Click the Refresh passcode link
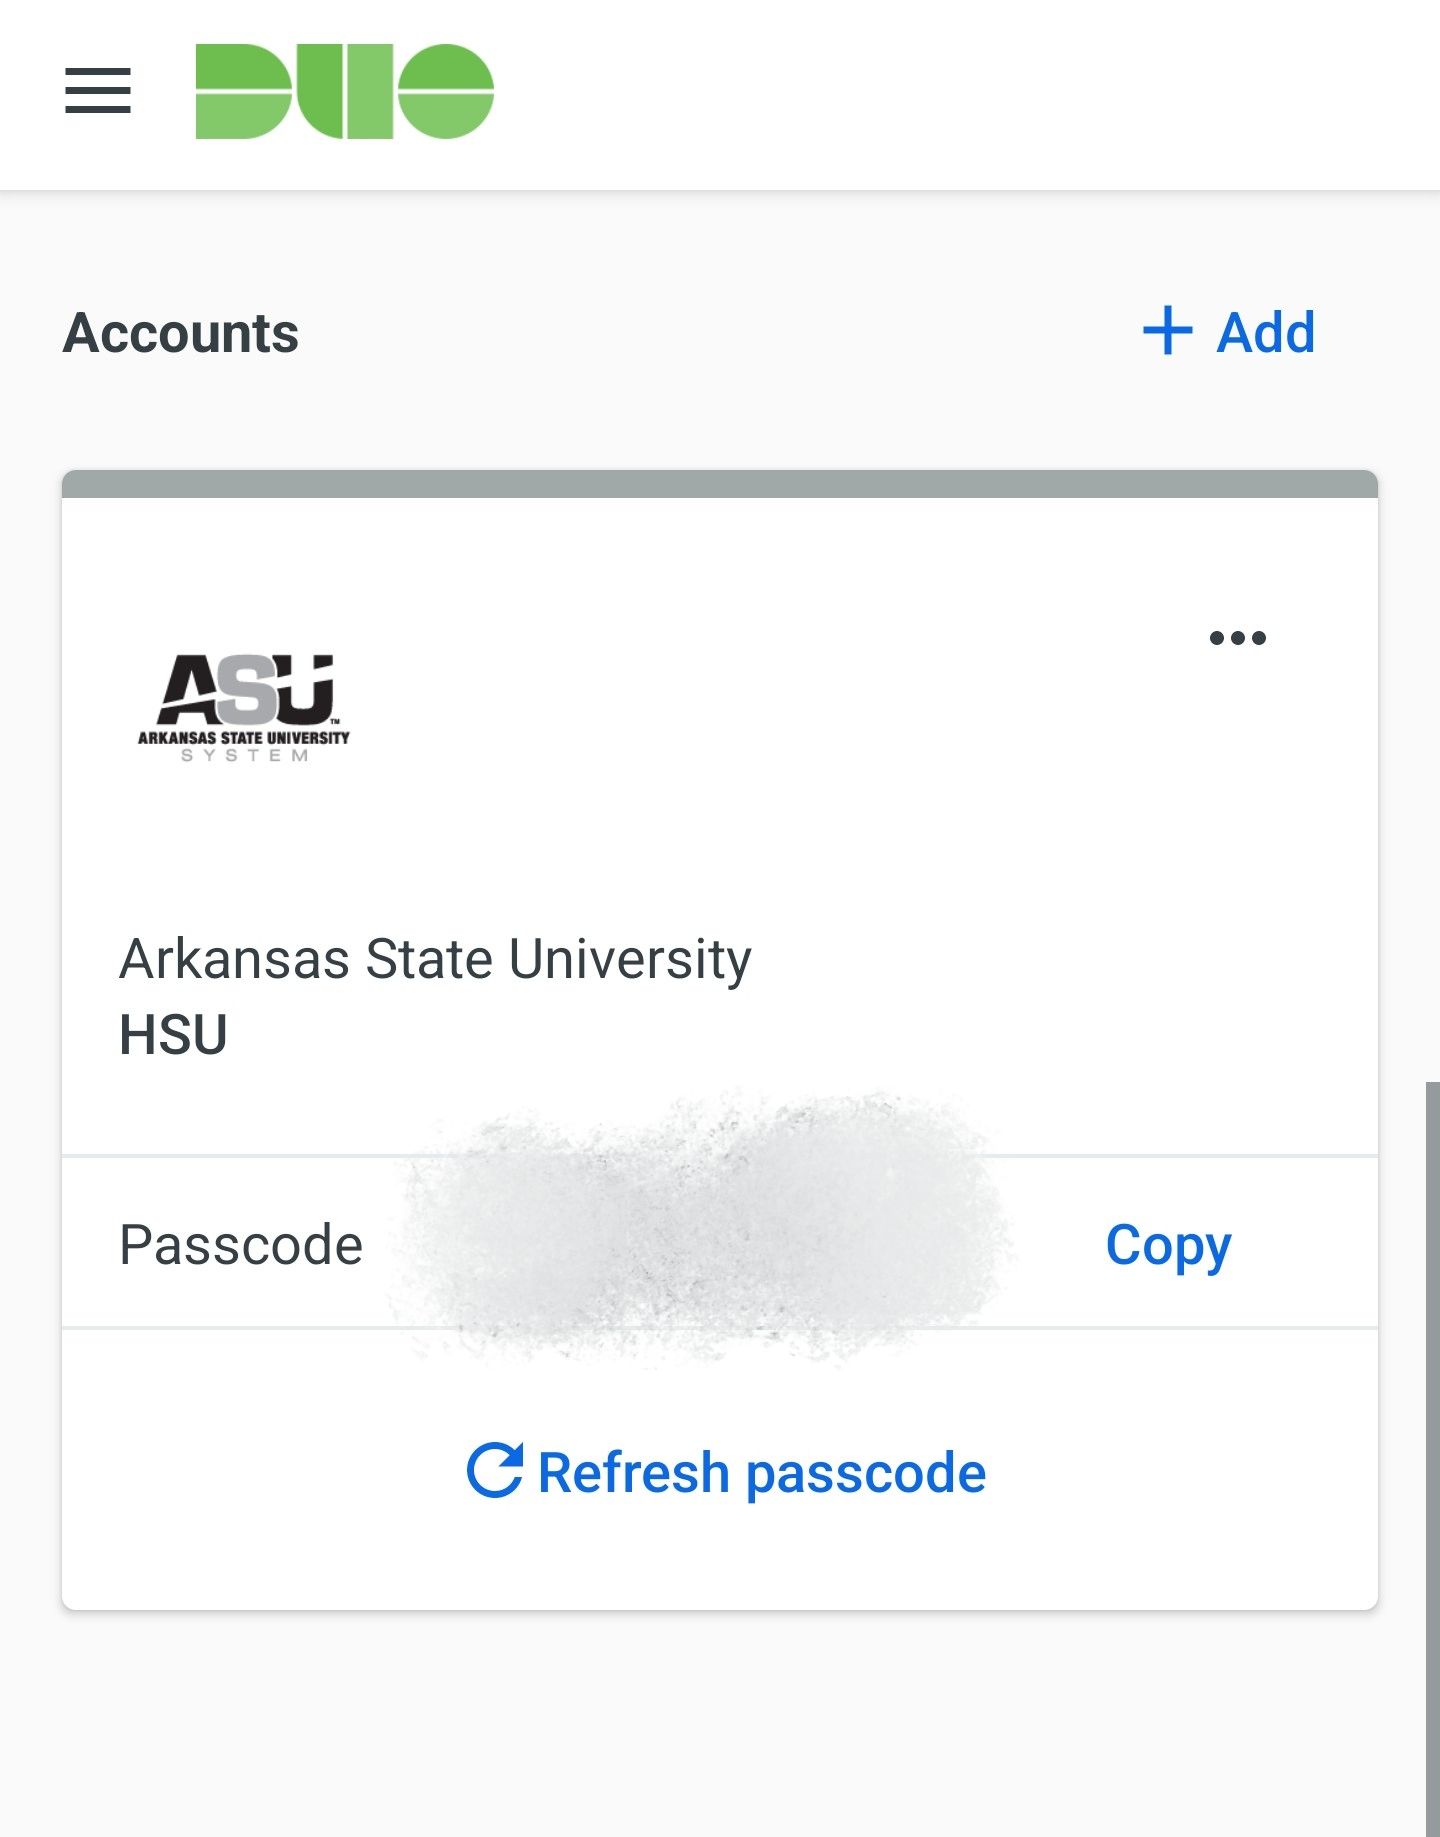Image resolution: width=1440 pixels, height=1837 pixels. (726, 1472)
